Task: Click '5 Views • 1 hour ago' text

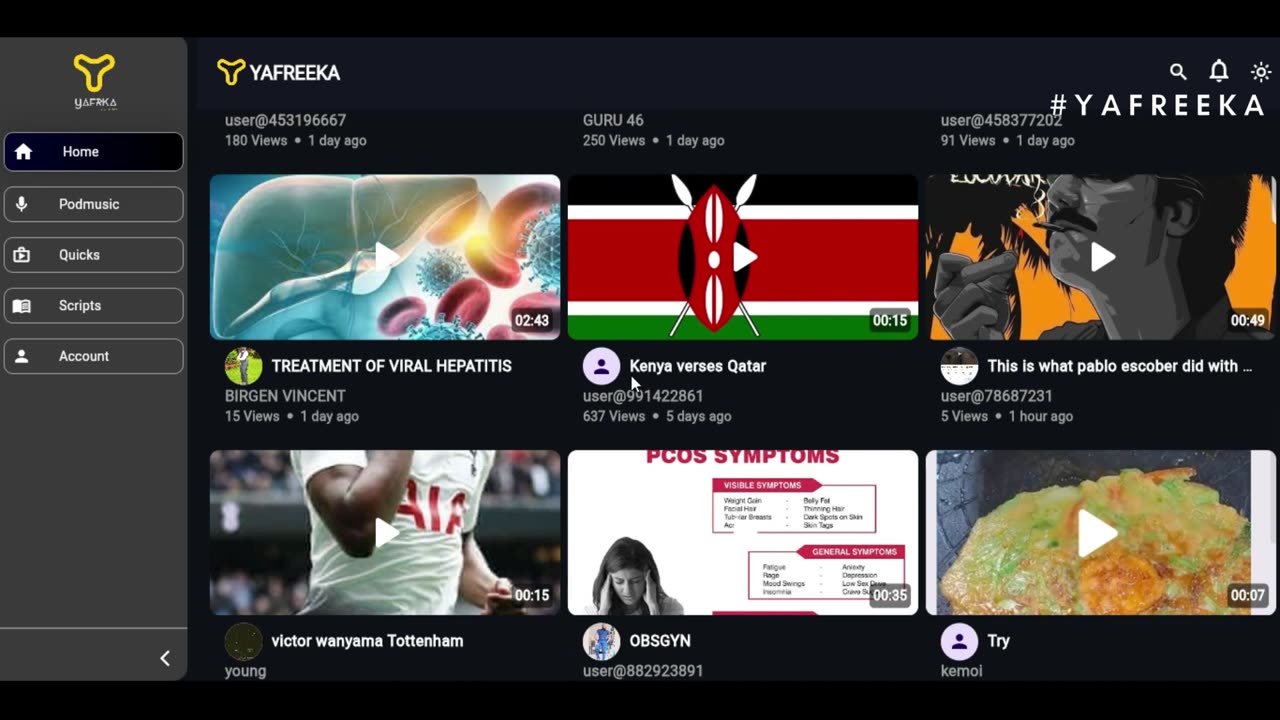Action: click(1007, 416)
